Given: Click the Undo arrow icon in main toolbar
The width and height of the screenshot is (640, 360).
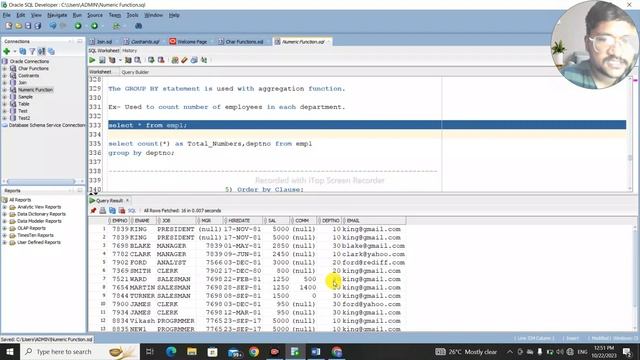Looking at the screenshot, I should (x=53, y=26).
